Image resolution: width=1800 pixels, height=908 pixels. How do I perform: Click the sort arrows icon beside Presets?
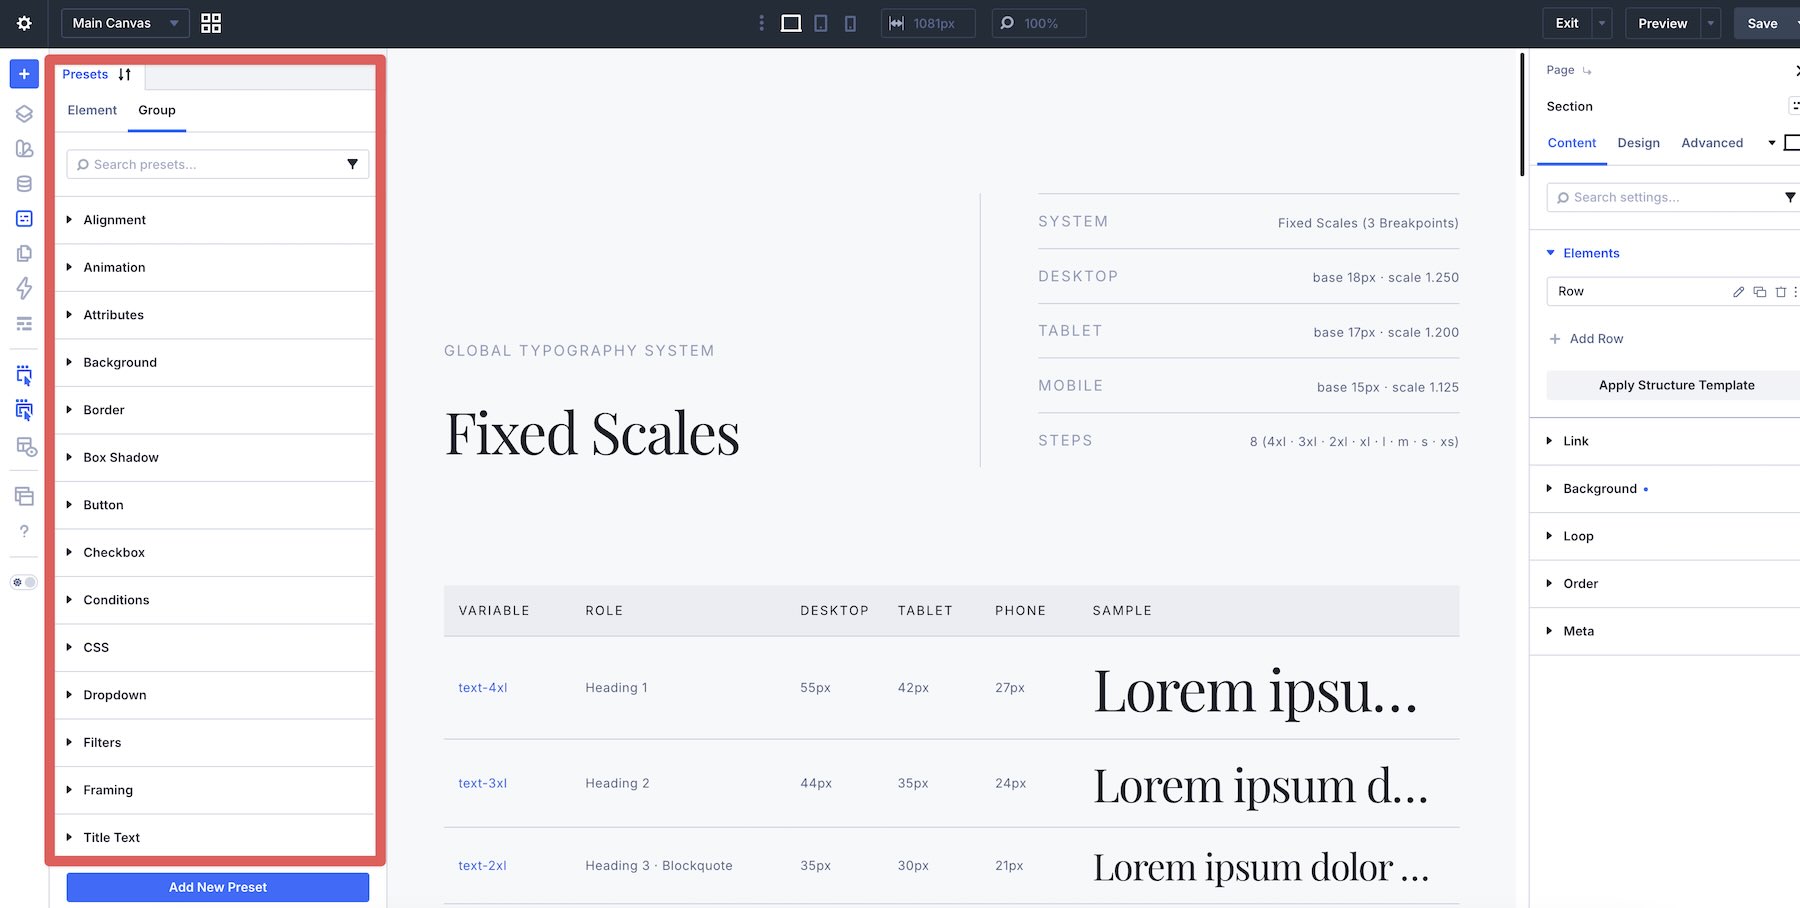tap(125, 74)
